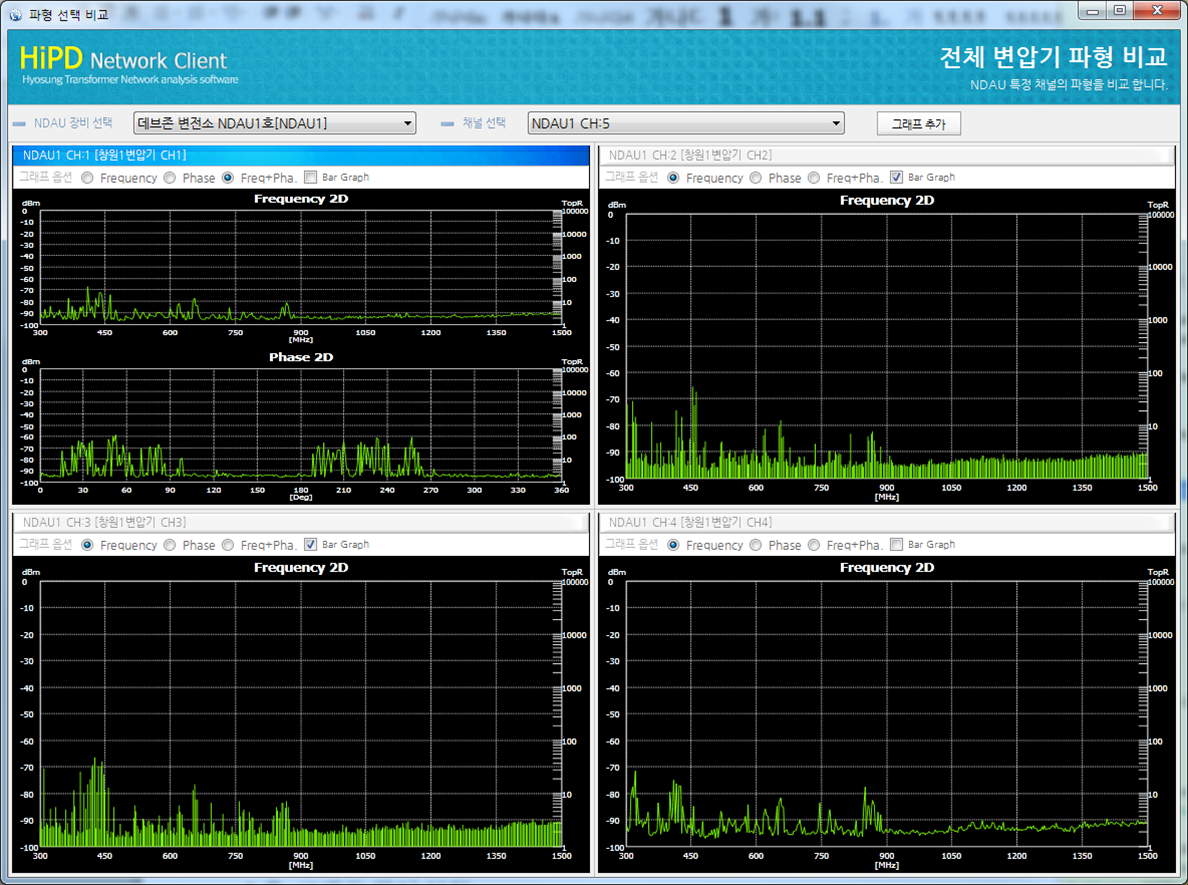Click the Frequency 2D graph in CH:1 panel
The width and height of the screenshot is (1188, 885).
(x=301, y=267)
